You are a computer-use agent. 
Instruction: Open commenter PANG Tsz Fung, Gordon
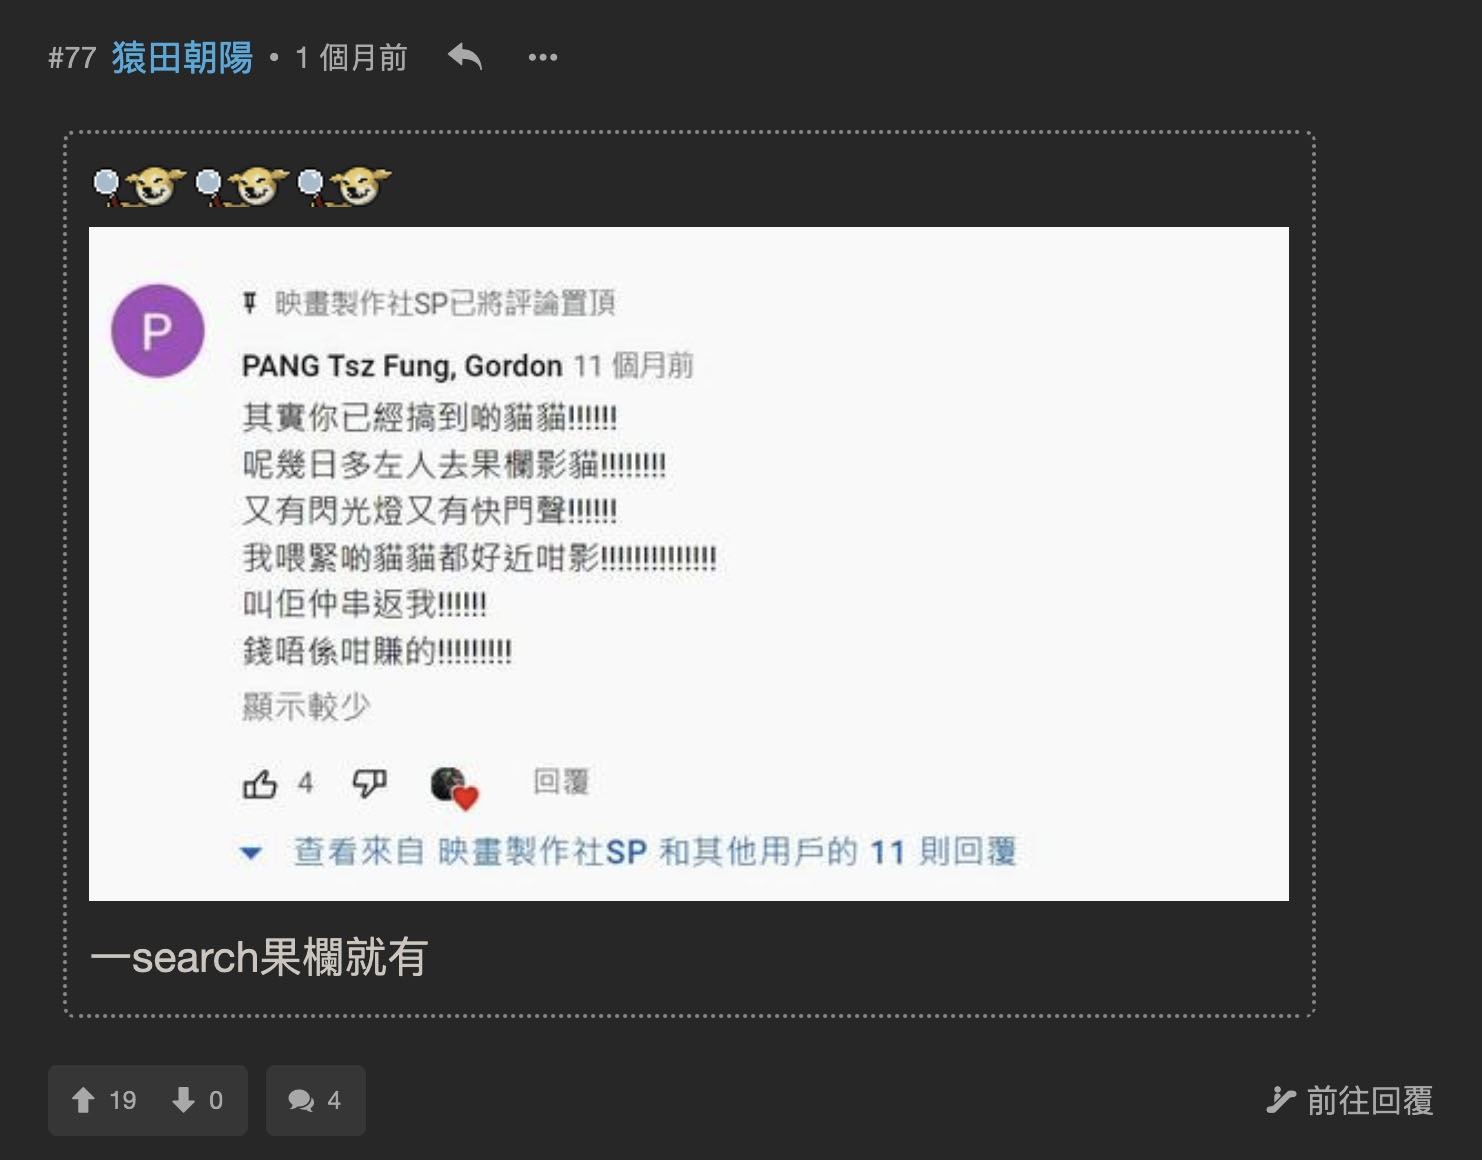coord(402,366)
